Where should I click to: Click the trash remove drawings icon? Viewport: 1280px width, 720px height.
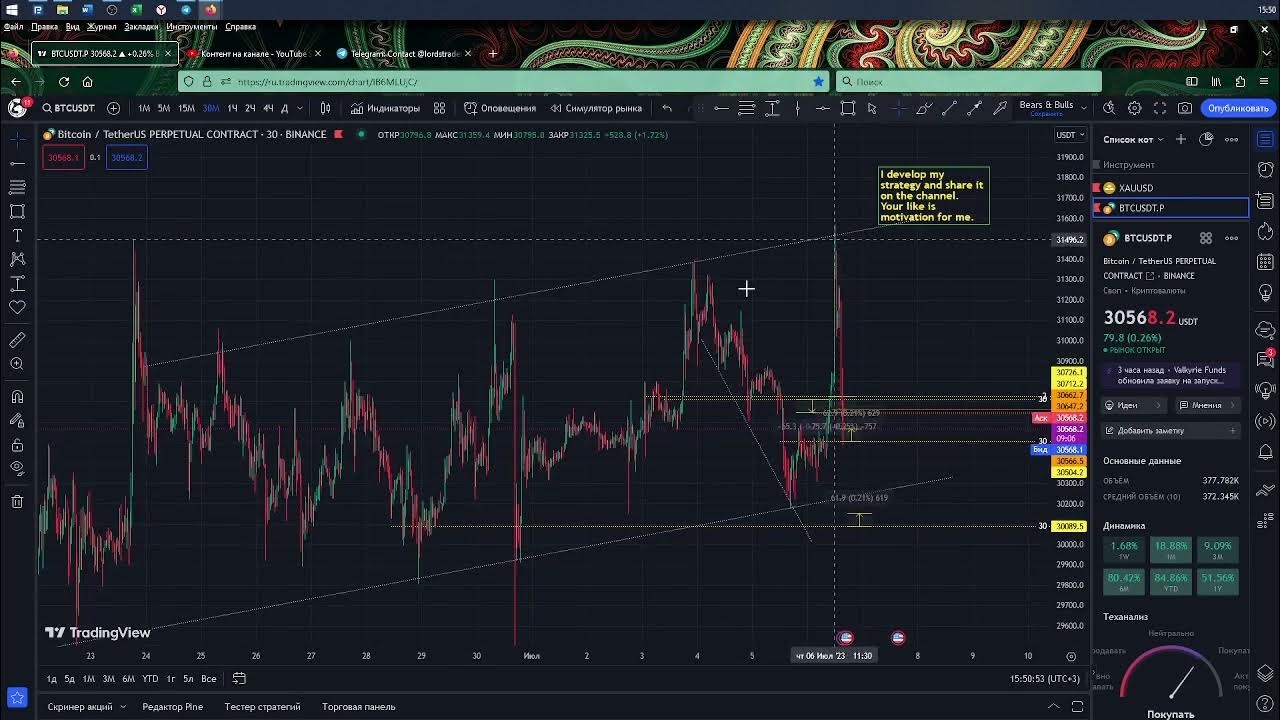click(17, 501)
